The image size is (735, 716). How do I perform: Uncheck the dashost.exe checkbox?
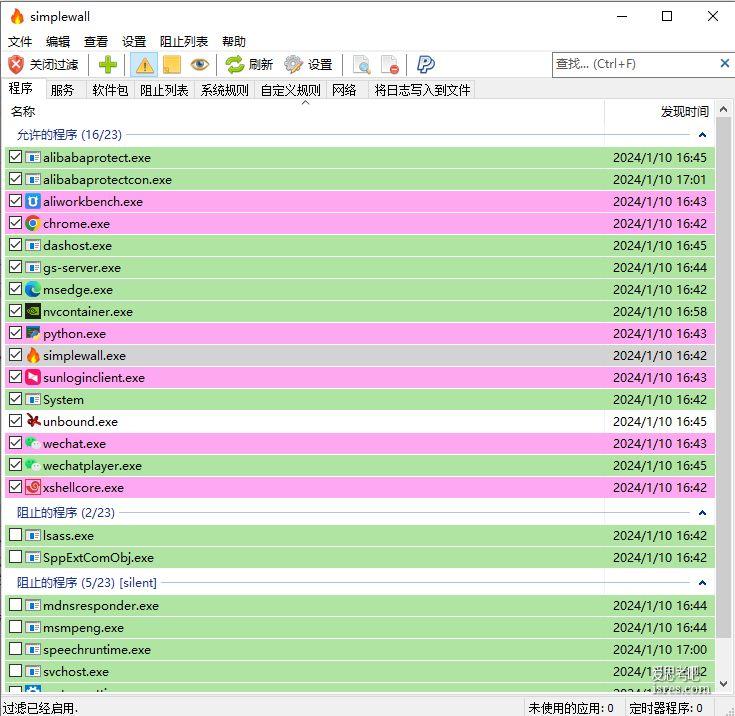[15, 245]
